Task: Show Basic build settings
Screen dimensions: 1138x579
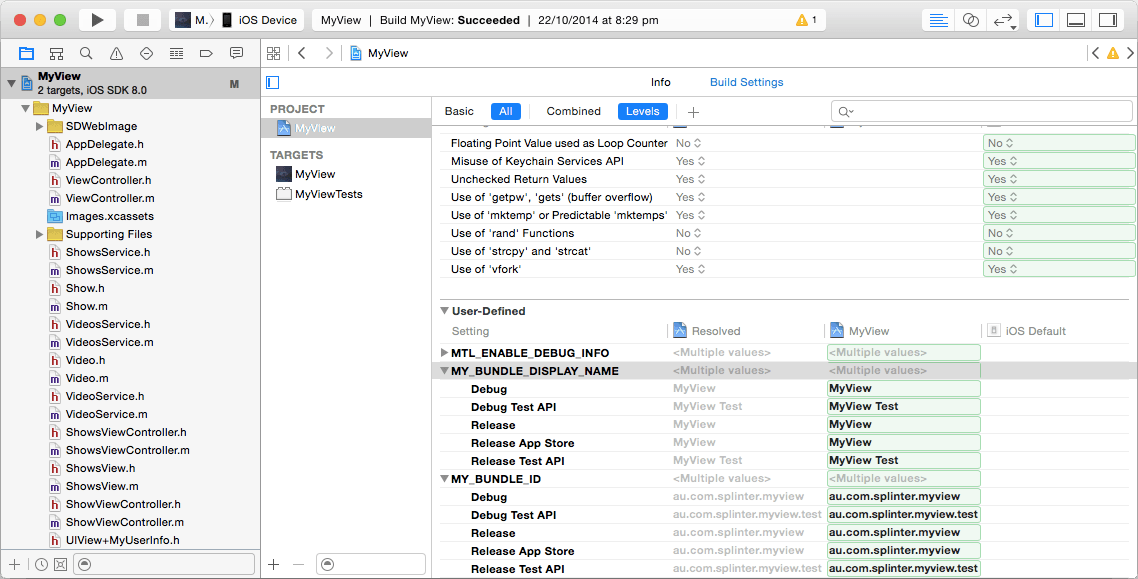Action: point(459,111)
